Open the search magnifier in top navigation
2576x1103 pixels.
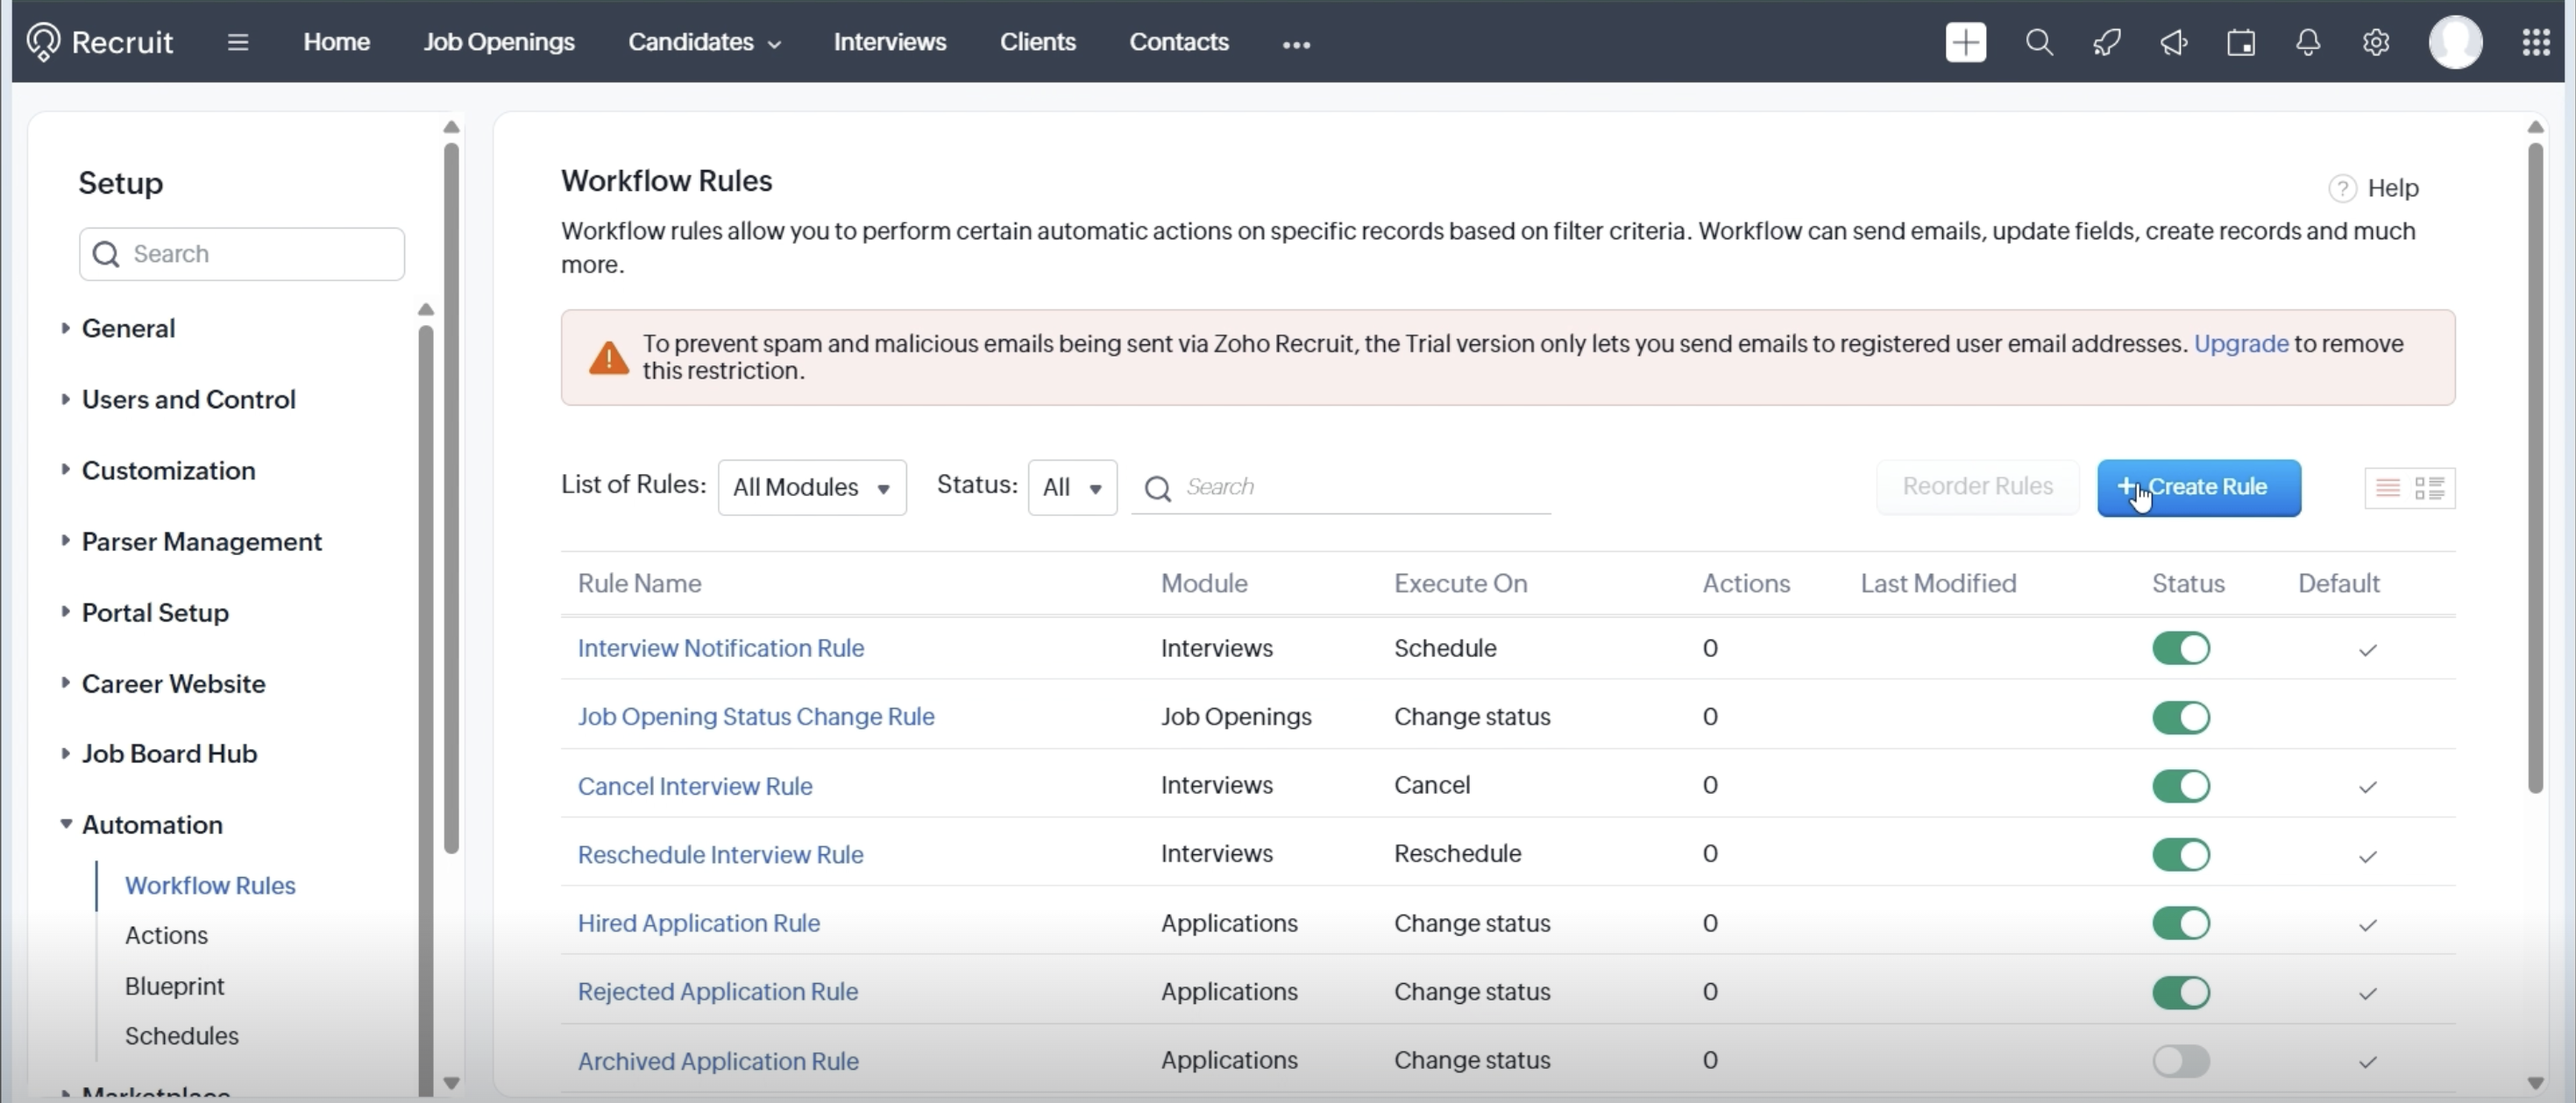(2039, 42)
